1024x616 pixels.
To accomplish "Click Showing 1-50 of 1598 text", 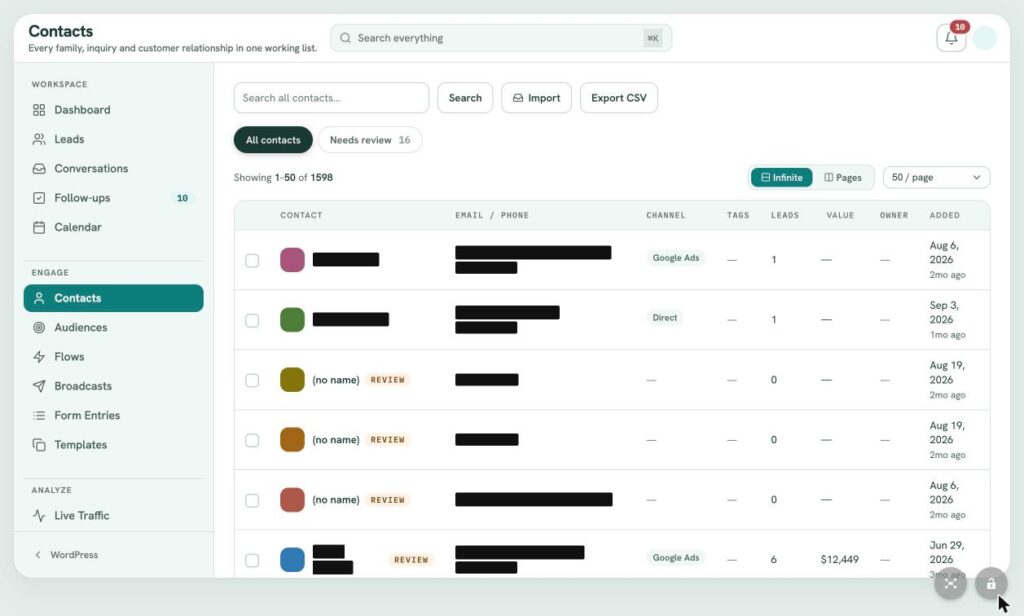I will [283, 178].
